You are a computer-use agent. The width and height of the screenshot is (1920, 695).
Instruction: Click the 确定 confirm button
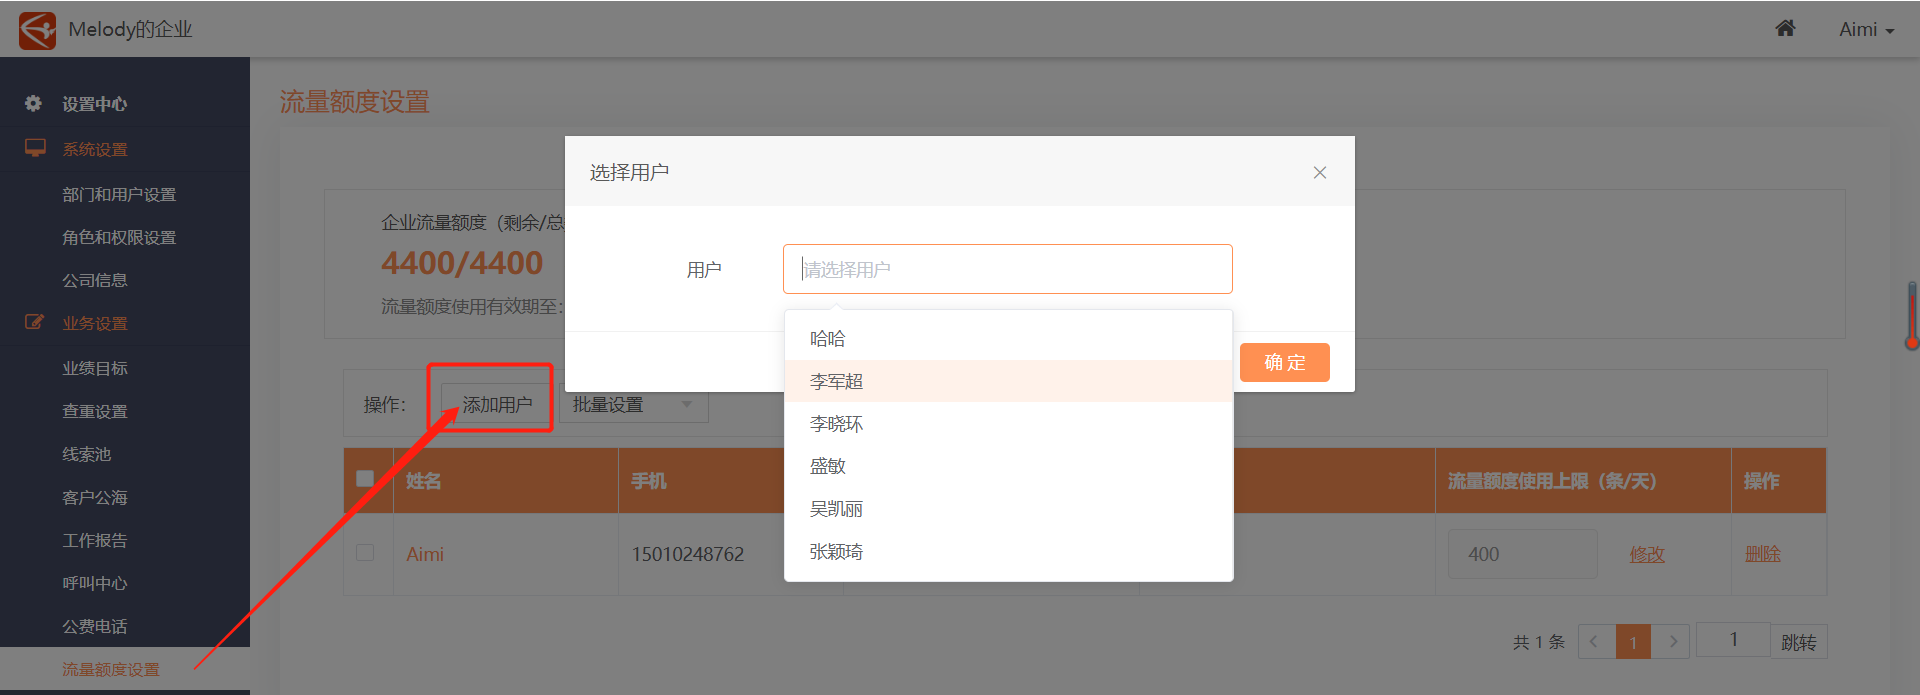1284,362
